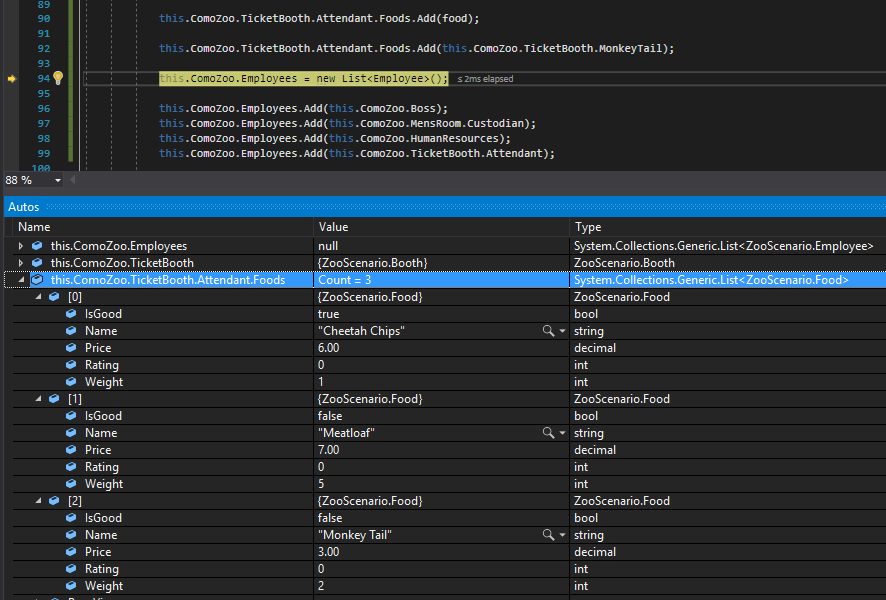Select the Price value 7.00 cell
Viewport: 886px width, 600px height.
coord(329,450)
